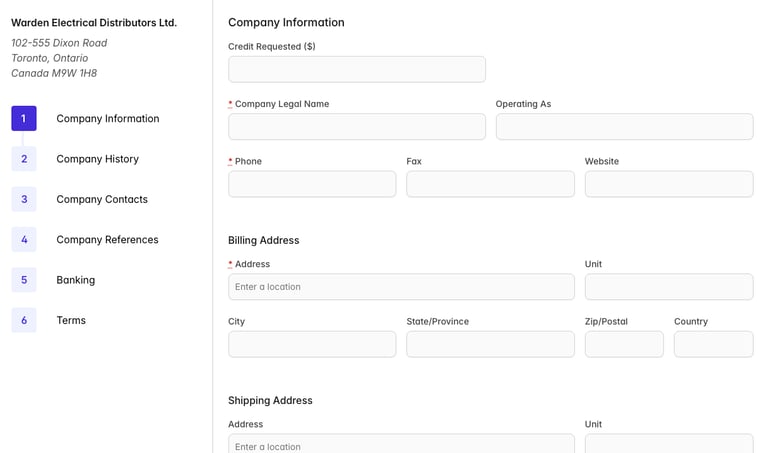768x453 pixels.
Task: Focus the Credit Requested ($) field
Action: [356, 69]
